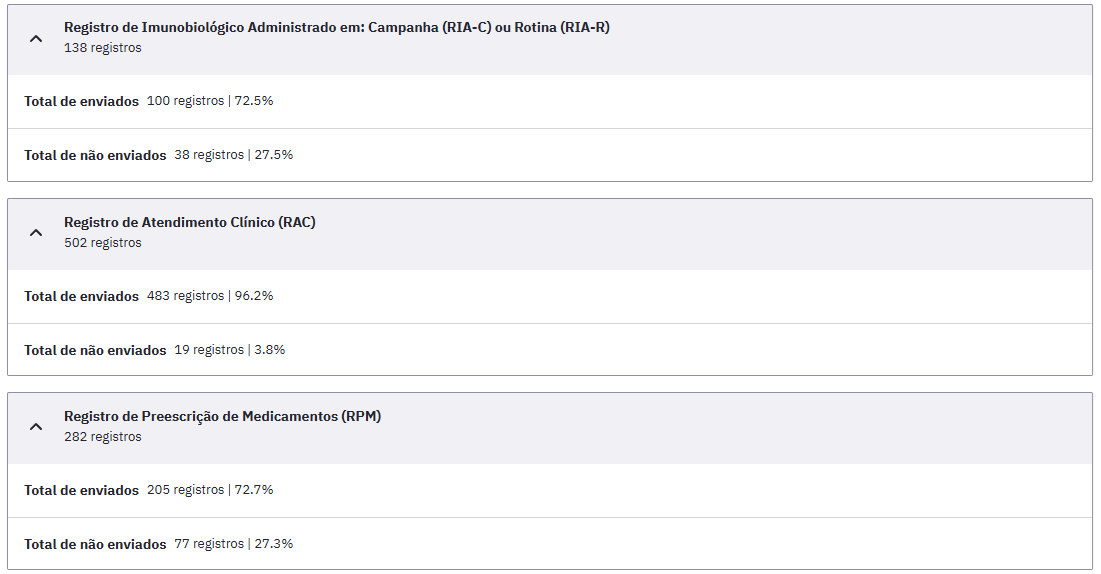Click the 483 registros 96.2% value

pos(210,296)
